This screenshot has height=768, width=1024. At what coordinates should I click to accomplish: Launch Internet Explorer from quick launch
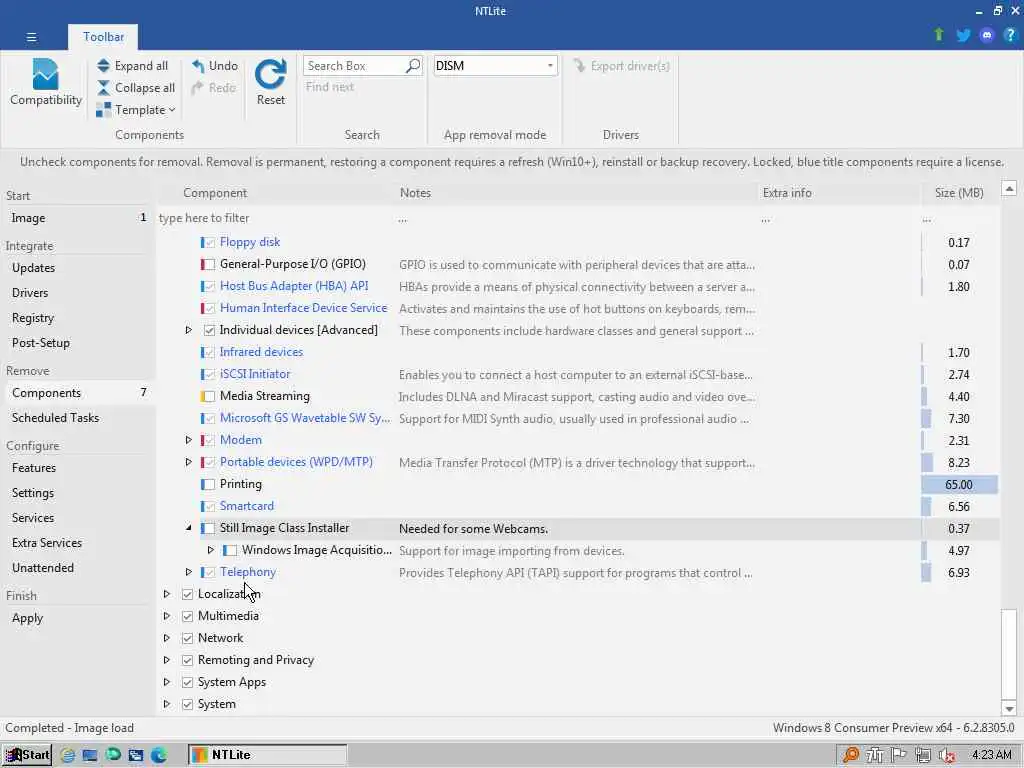(67, 755)
